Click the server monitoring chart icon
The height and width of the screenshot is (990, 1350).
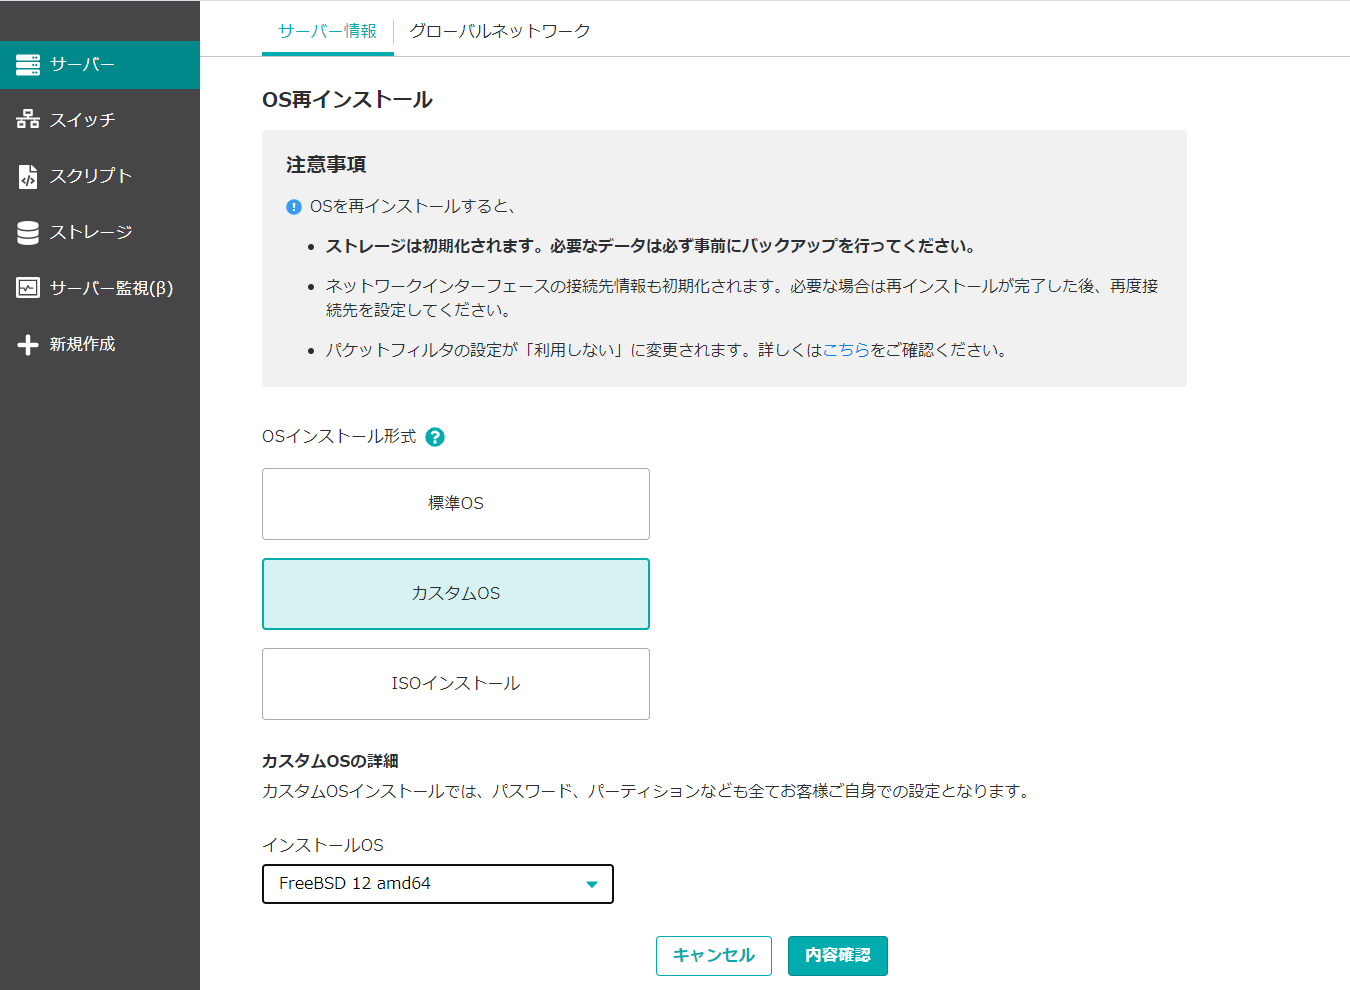pyautogui.click(x=28, y=288)
